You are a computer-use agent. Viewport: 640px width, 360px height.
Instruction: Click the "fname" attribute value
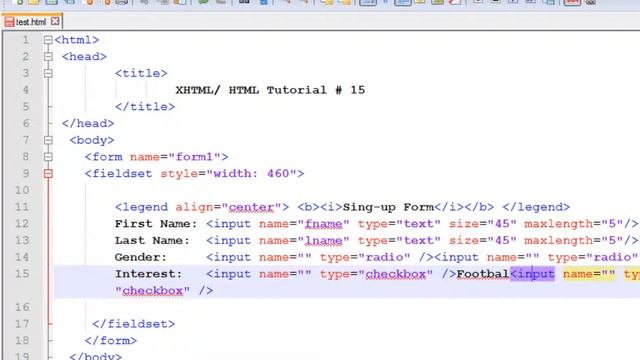(x=323, y=224)
